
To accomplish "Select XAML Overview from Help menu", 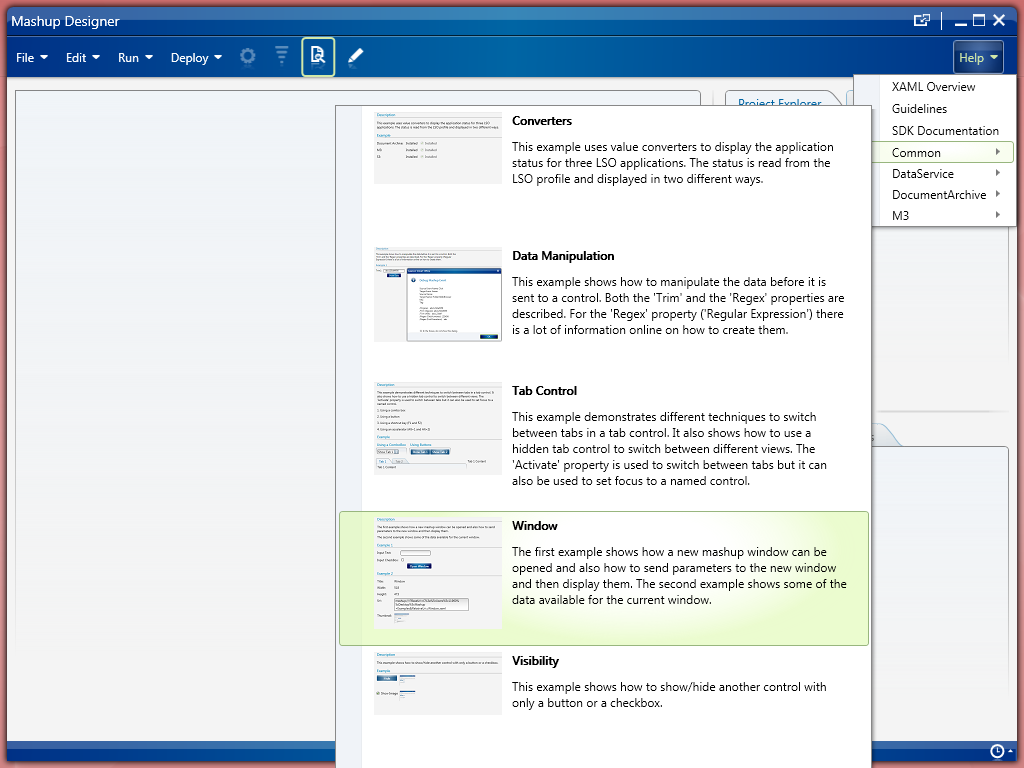I will coord(933,87).
